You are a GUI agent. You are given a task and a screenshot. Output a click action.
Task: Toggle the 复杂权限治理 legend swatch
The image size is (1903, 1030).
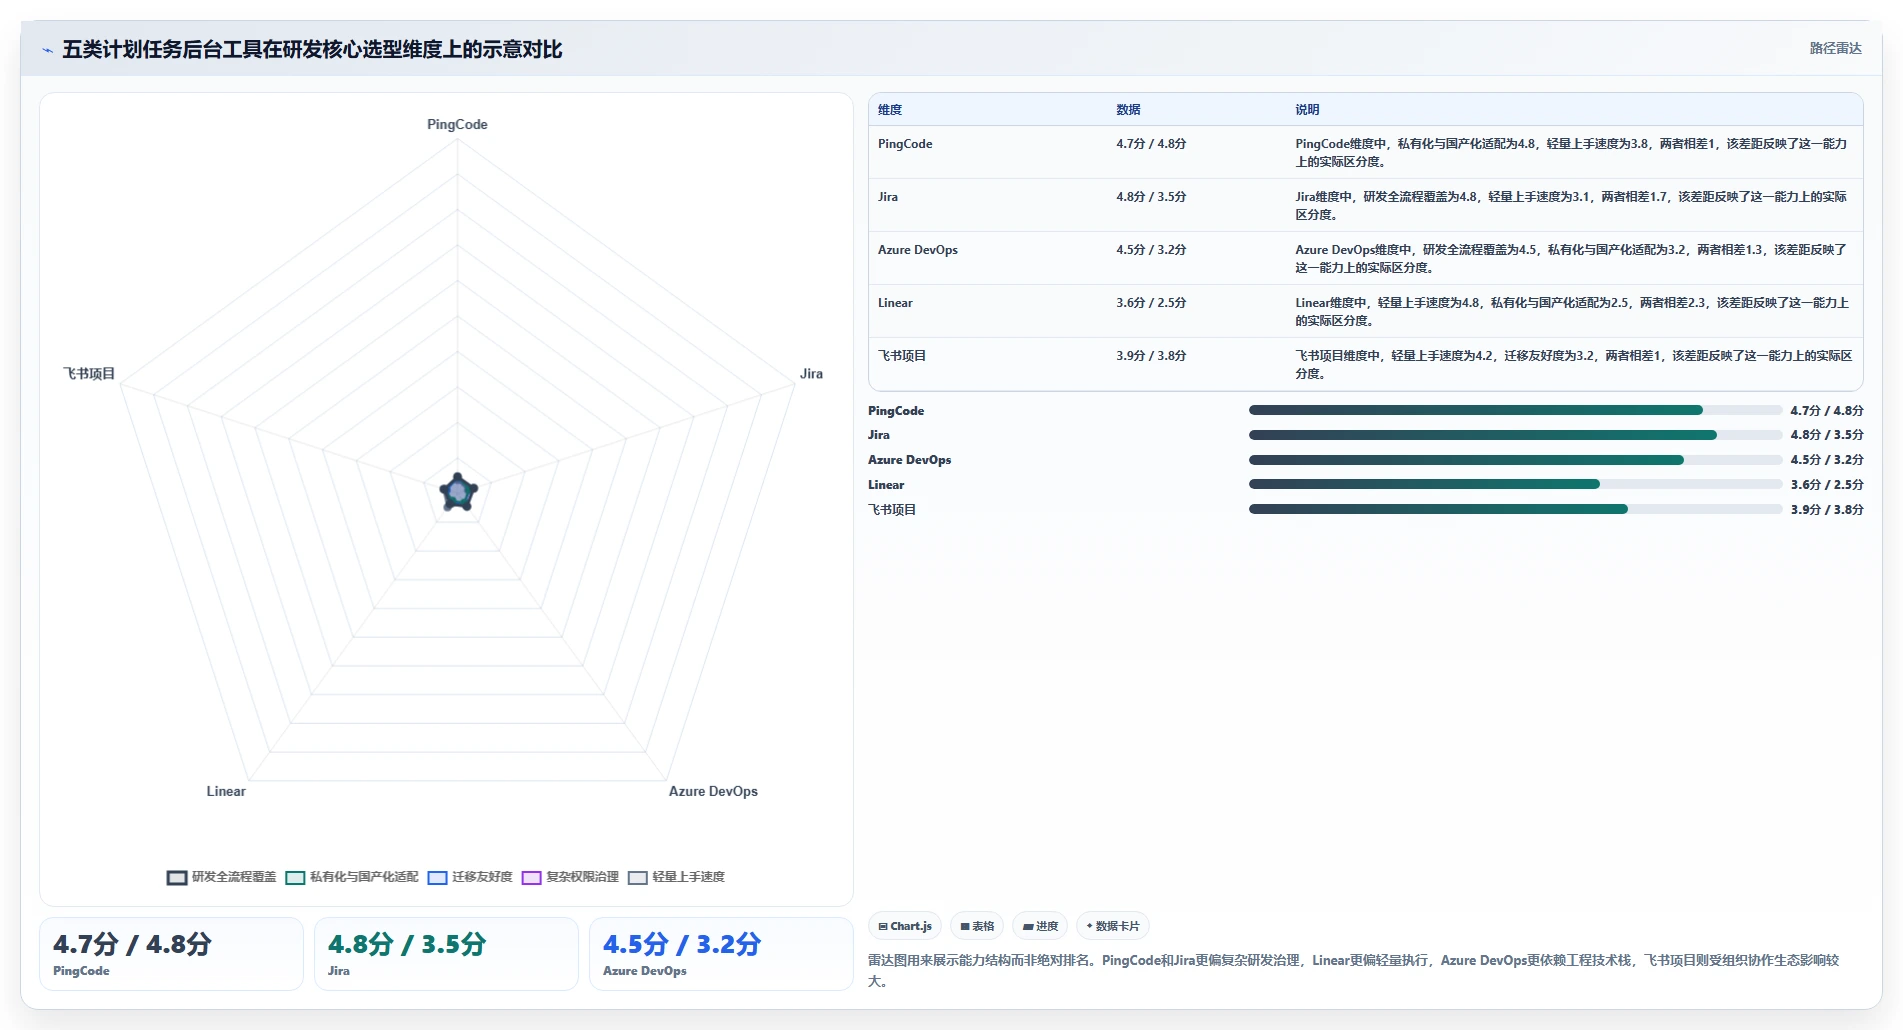(x=531, y=877)
